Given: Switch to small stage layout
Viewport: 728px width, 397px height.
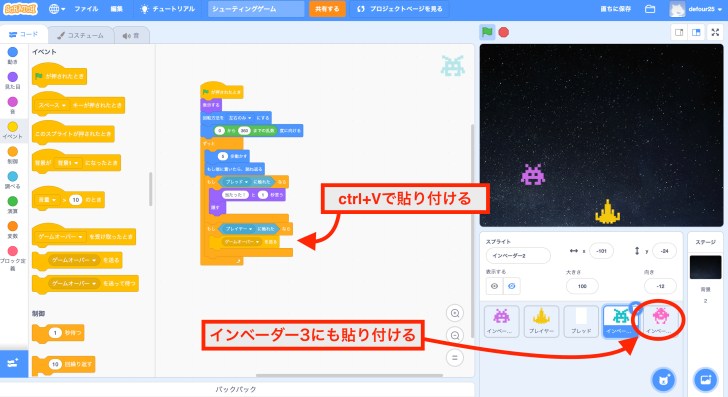Looking at the screenshot, I should (679, 32).
